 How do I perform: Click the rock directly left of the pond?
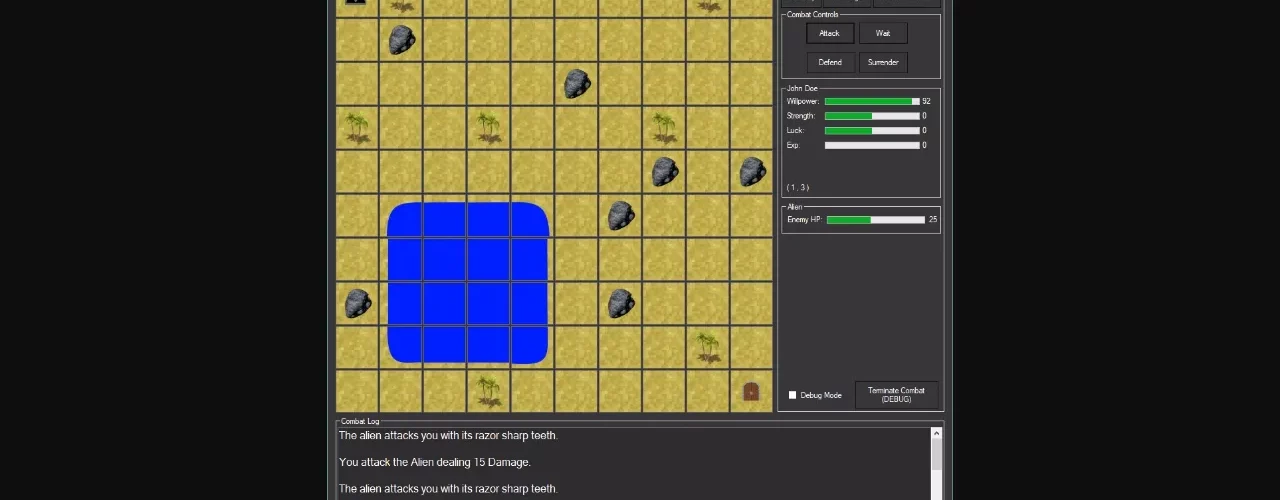(x=357, y=303)
